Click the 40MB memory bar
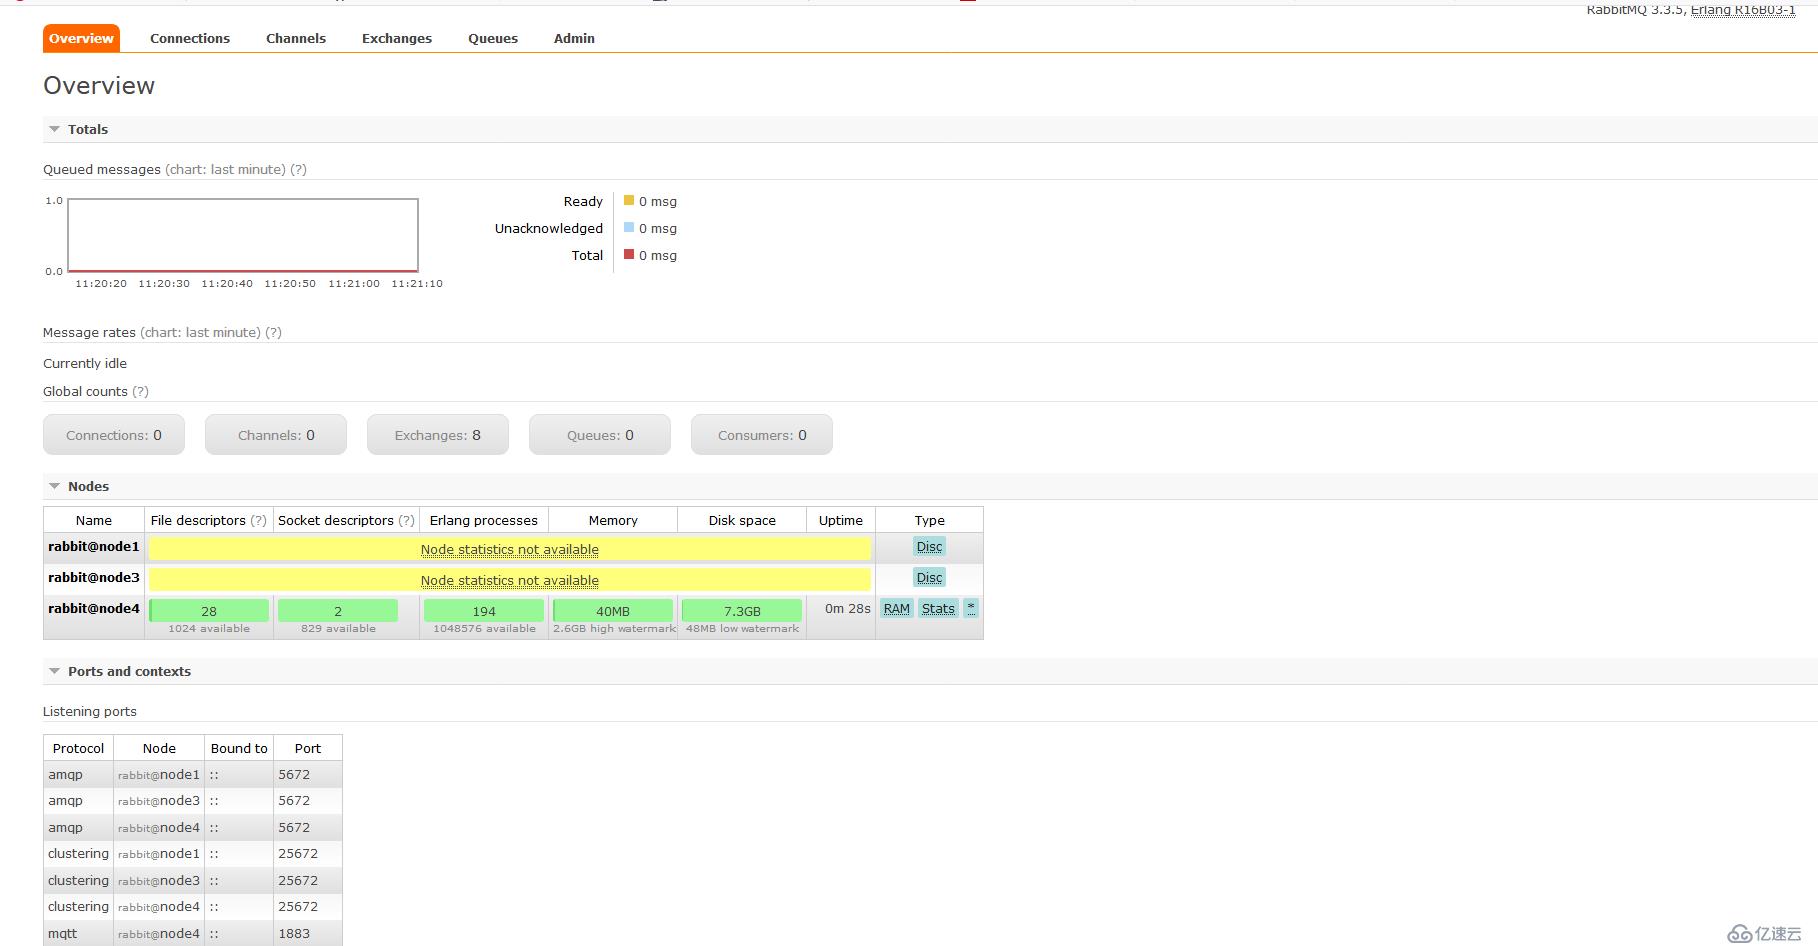This screenshot has width=1818, height=946. coord(613,610)
